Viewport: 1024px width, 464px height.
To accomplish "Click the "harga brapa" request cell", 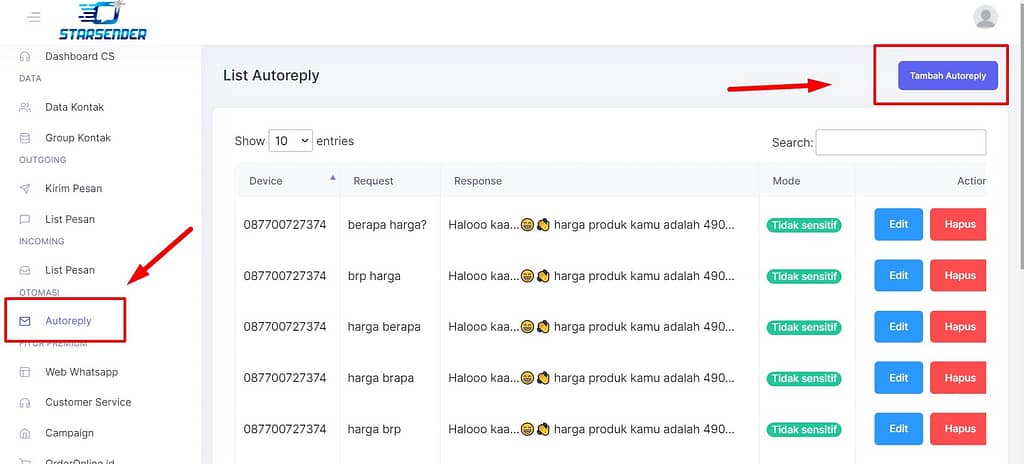I will [381, 378].
